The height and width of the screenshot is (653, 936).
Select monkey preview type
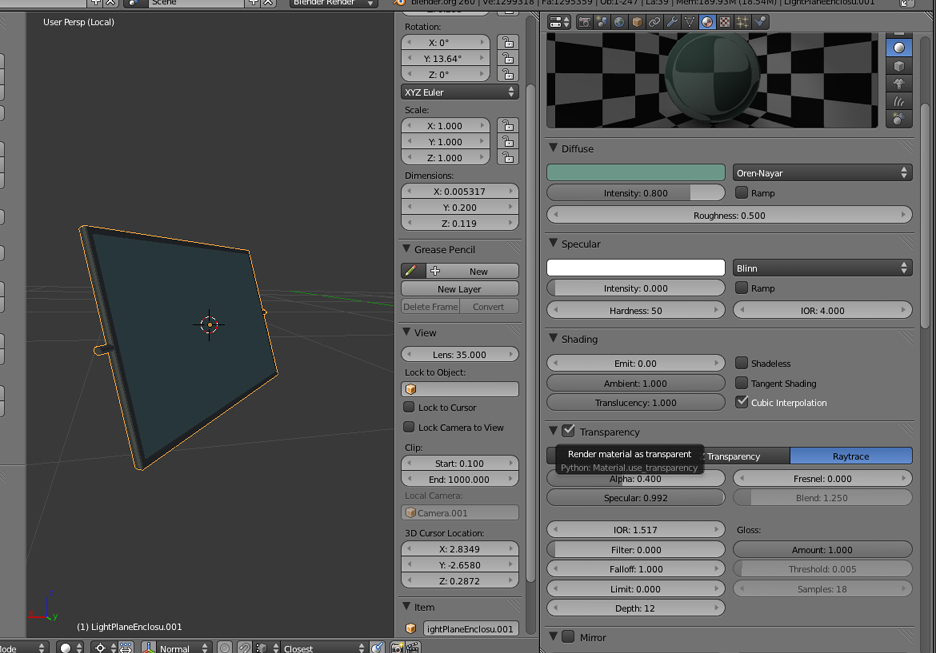tap(898, 84)
